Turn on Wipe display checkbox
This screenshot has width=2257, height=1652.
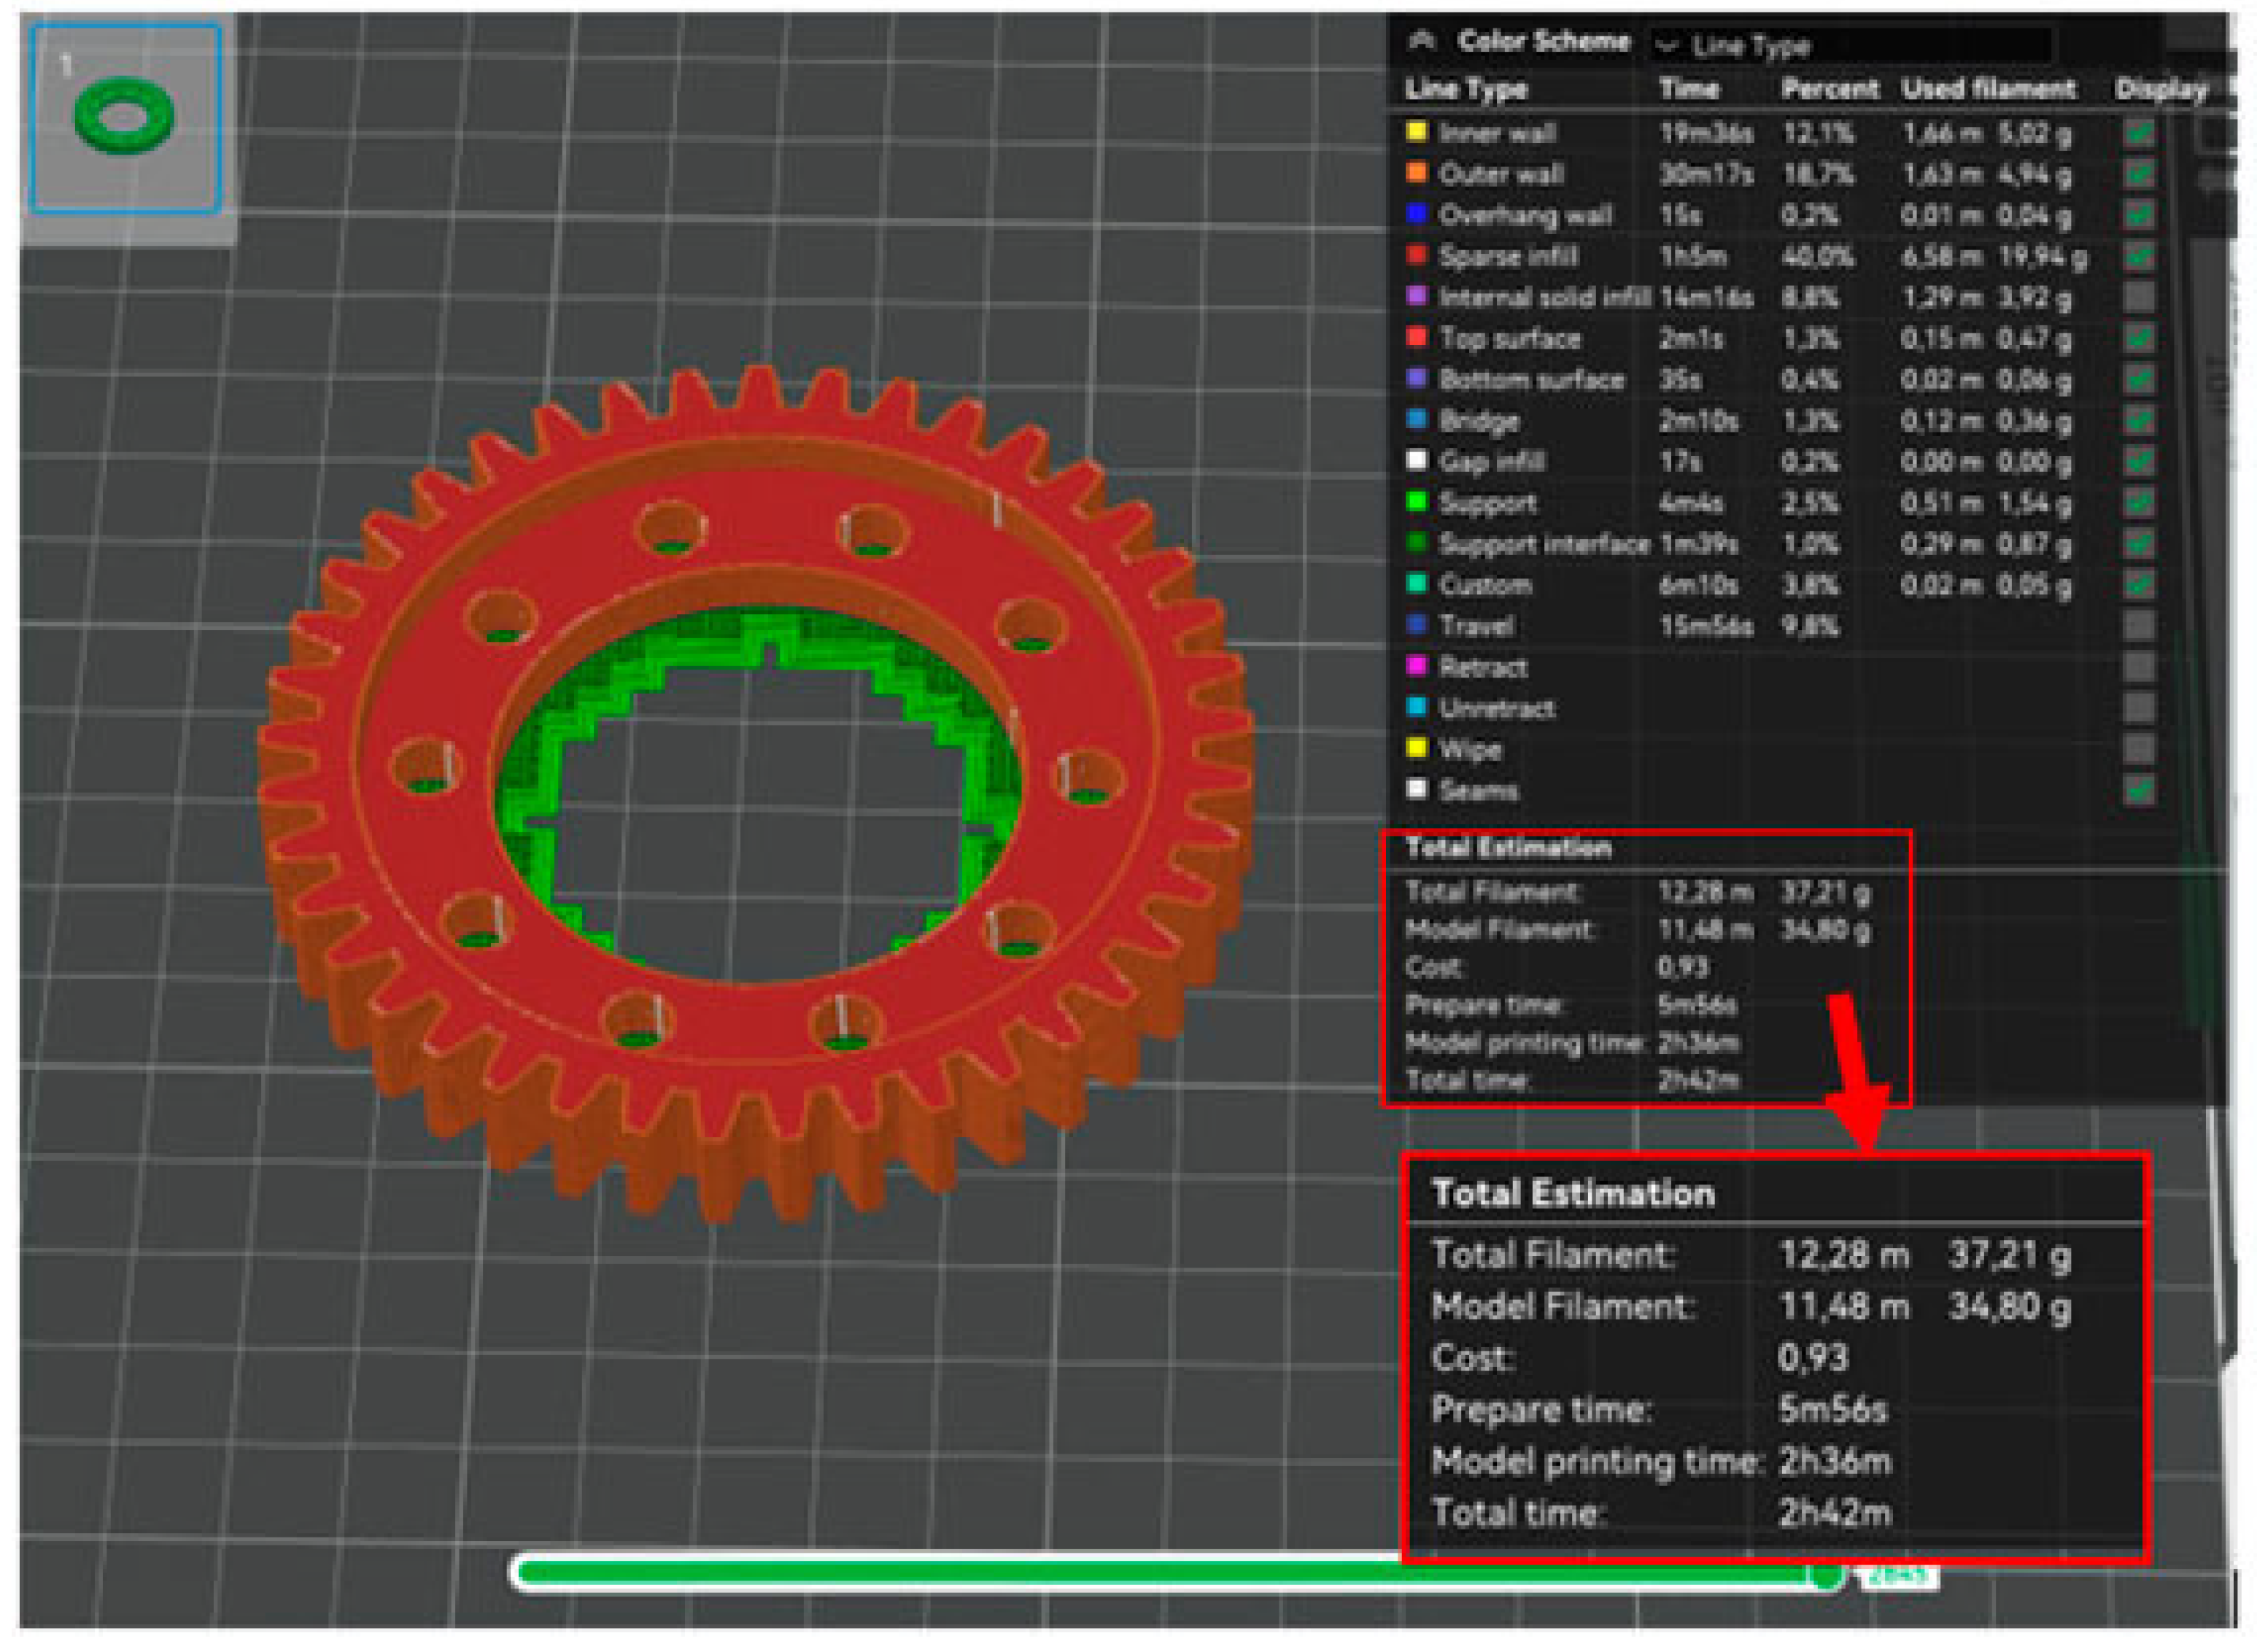pyautogui.click(x=2138, y=749)
